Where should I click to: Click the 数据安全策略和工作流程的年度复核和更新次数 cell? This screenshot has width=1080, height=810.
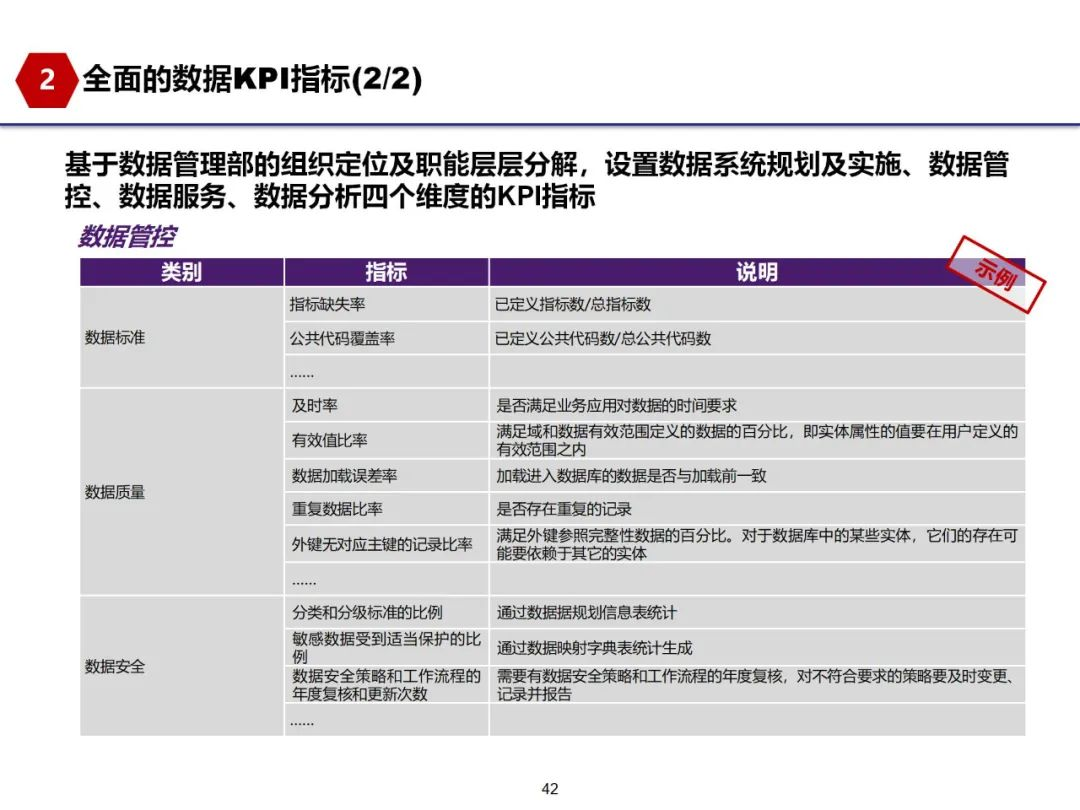(x=386, y=685)
